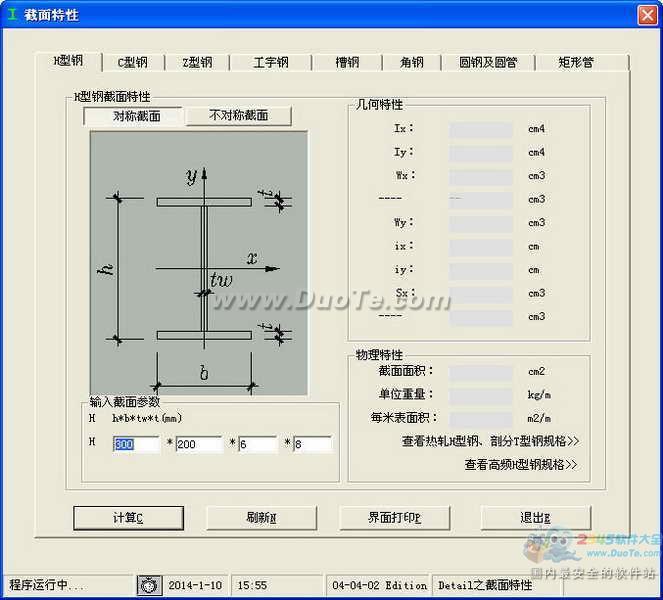Click the Wy result field
The width and height of the screenshot is (663, 600).
[481, 223]
